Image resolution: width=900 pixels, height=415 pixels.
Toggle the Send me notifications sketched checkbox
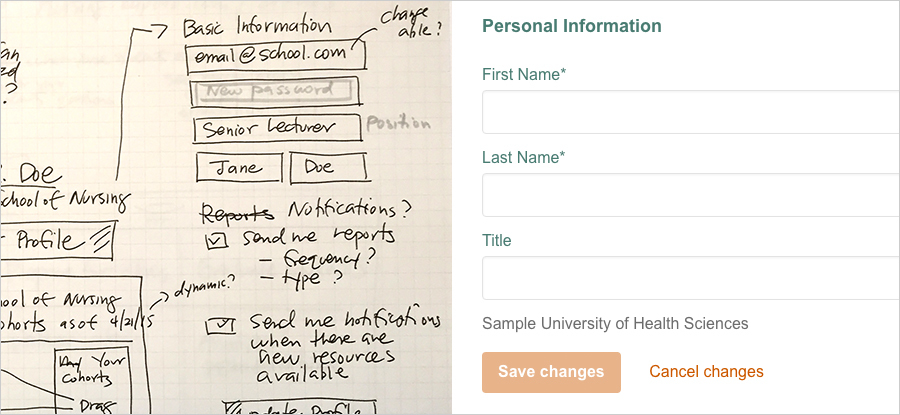pos(220,325)
